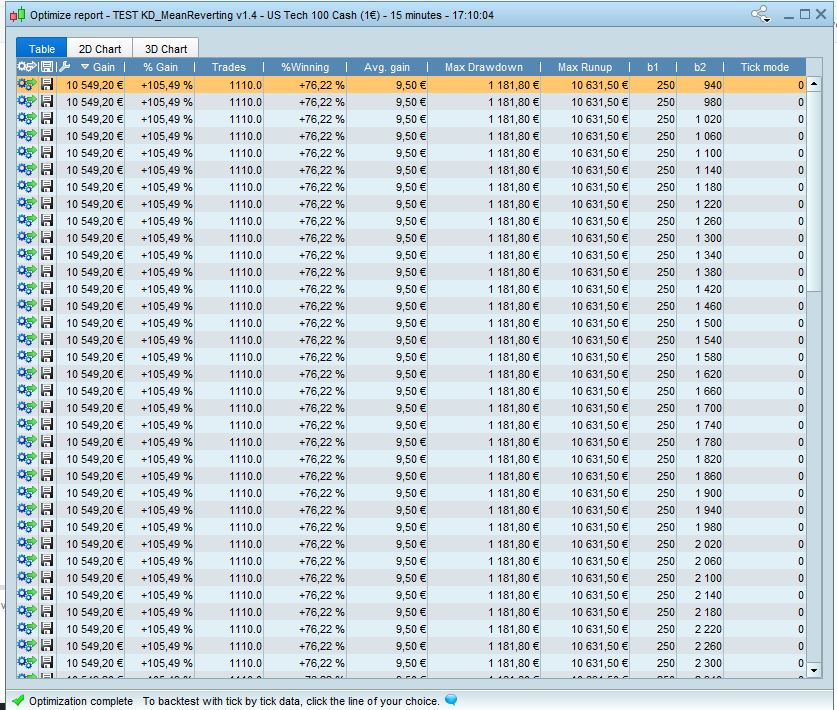The width and height of the screenshot is (837, 710).
Task: Gear-arrow icon in the b2 1 060 row
Action: click(27, 136)
